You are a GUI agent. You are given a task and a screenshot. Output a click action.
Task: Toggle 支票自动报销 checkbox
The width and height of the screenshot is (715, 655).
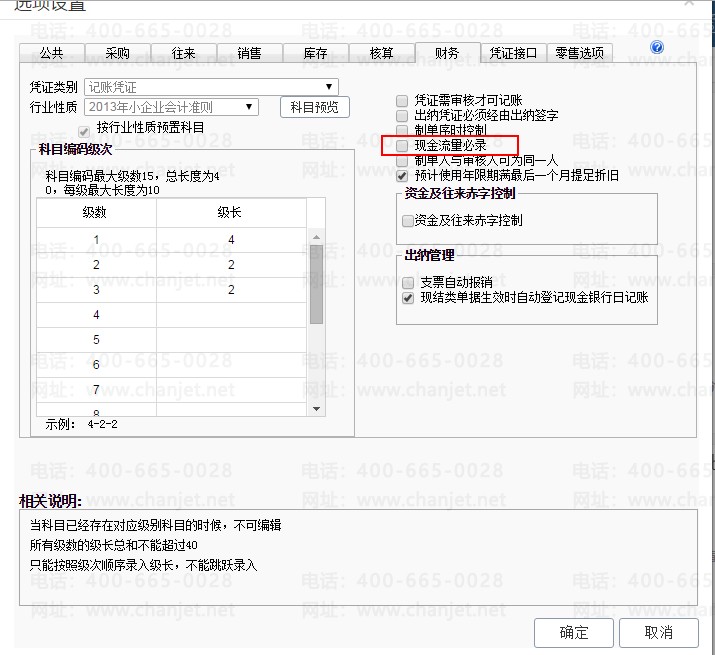[x=407, y=282]
